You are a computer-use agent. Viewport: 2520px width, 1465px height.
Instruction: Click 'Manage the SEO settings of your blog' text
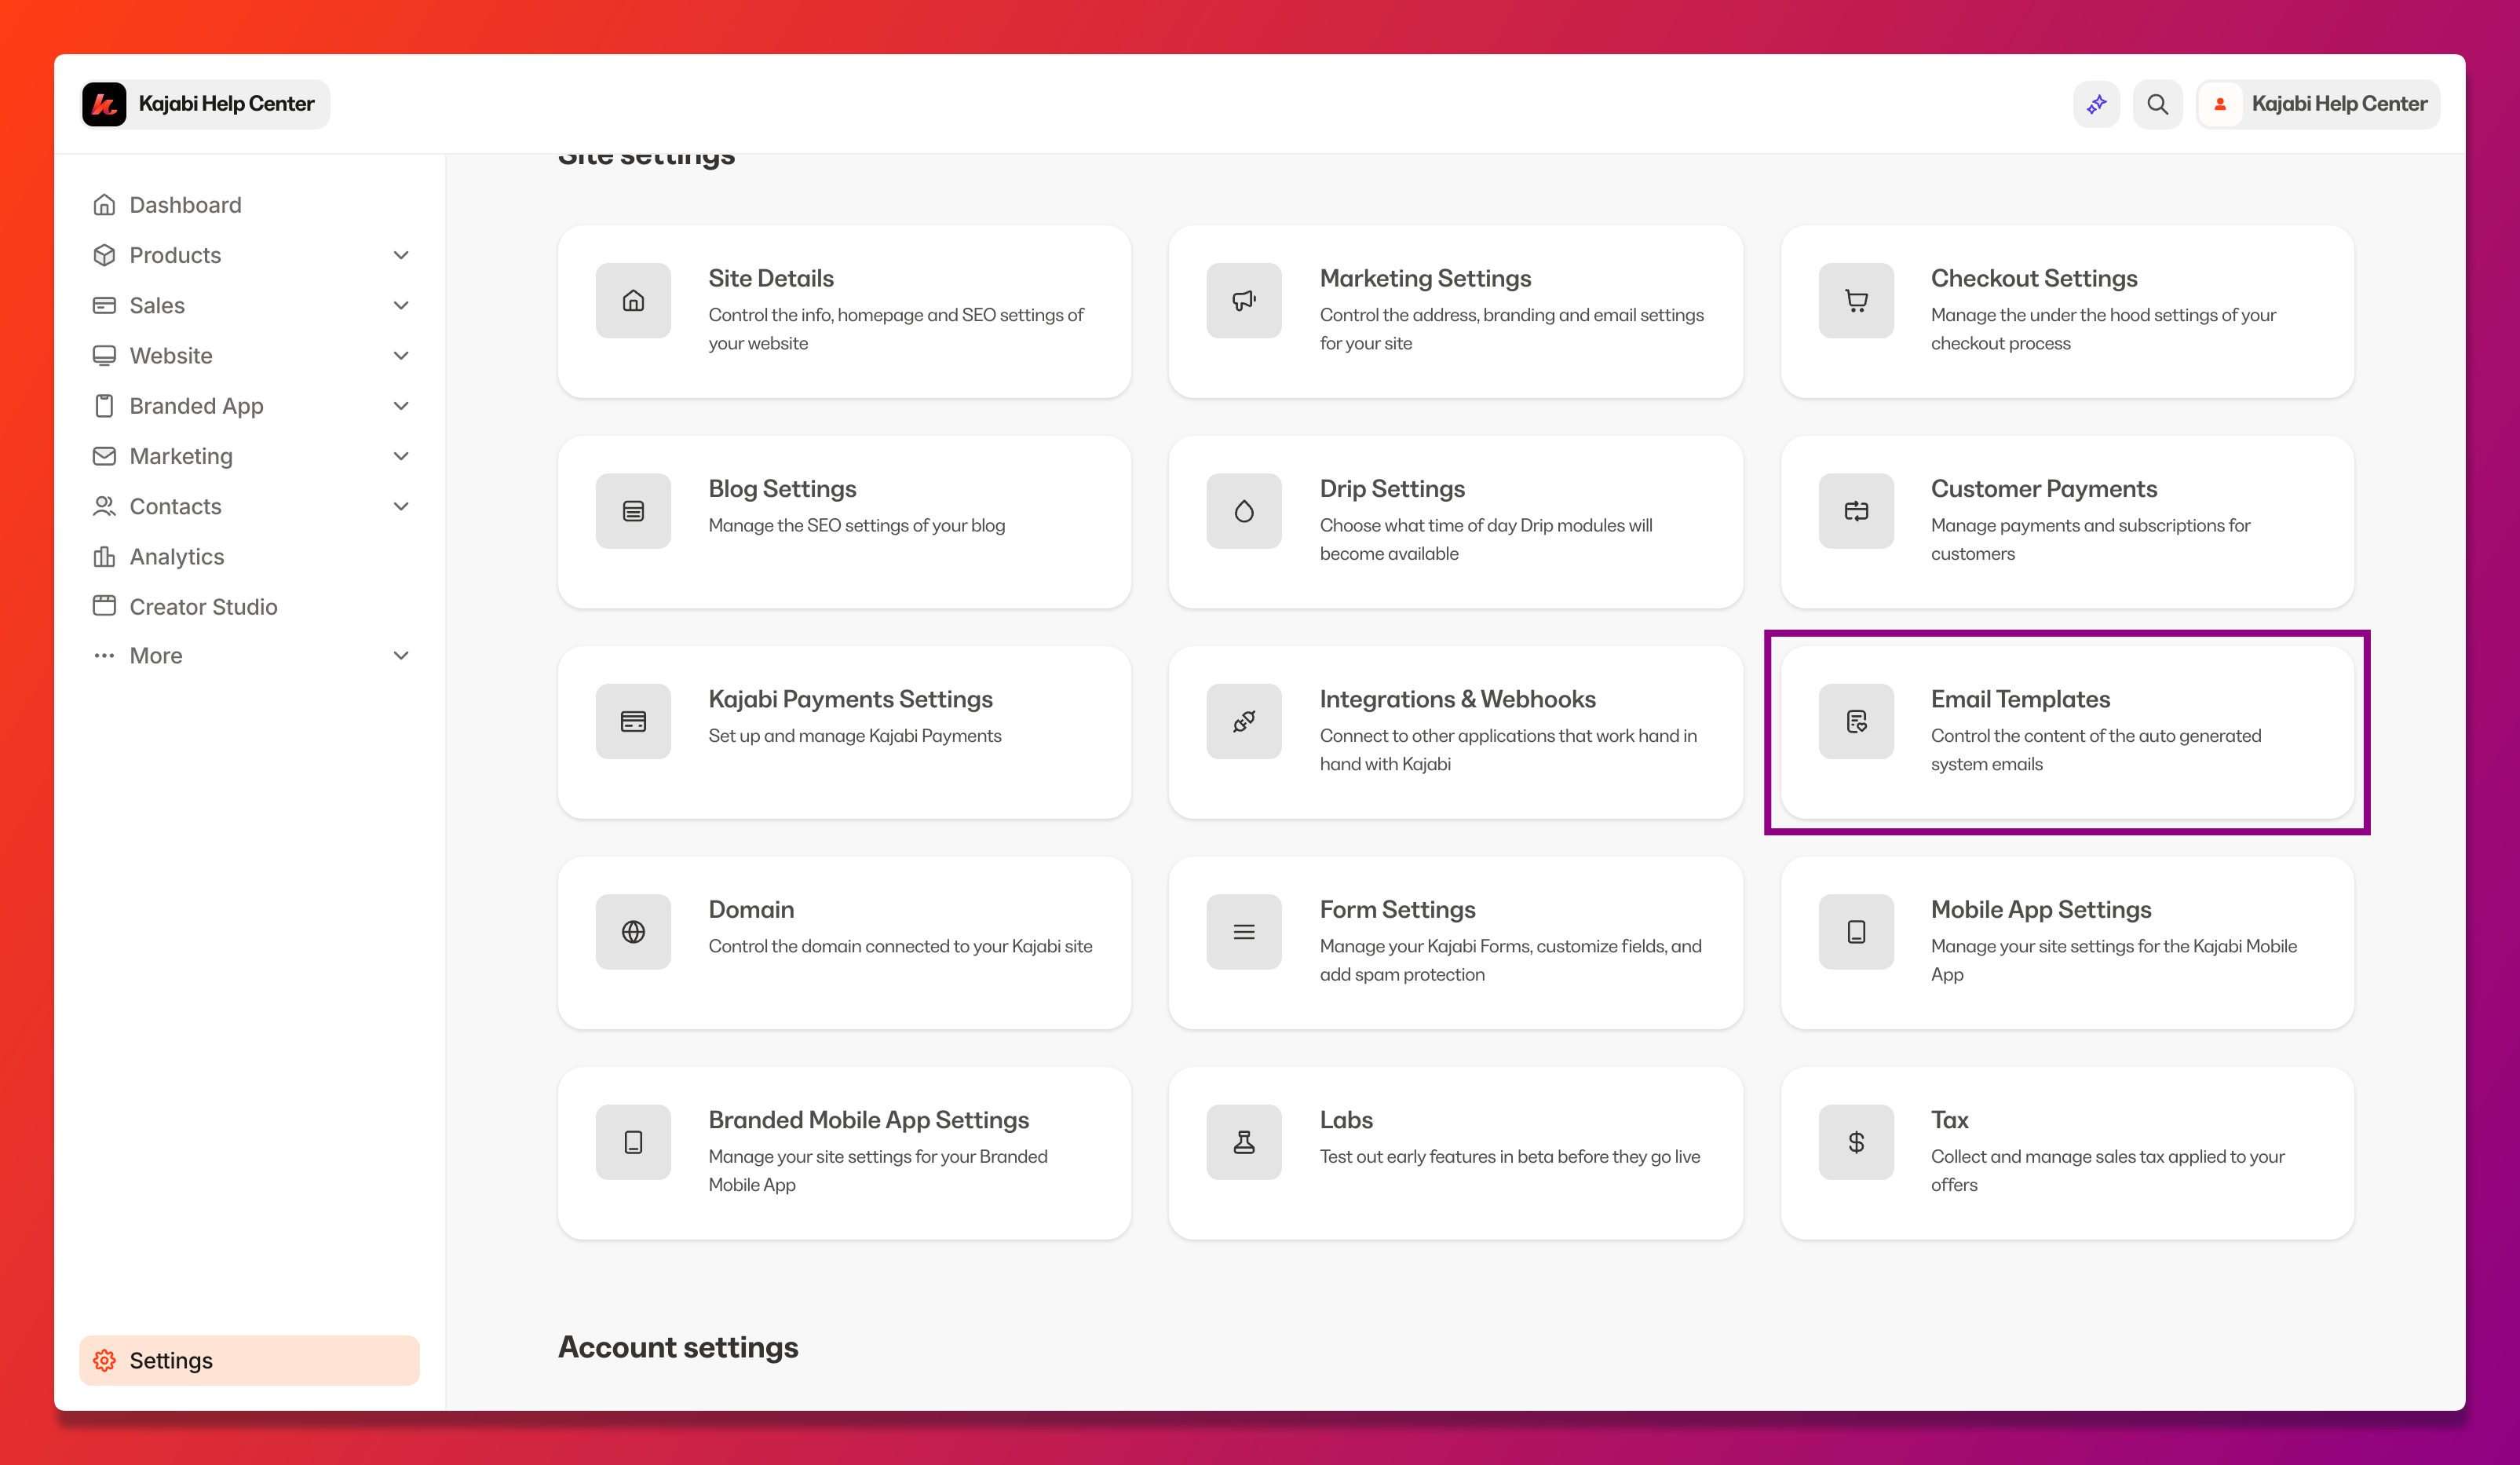coord(857,525)
